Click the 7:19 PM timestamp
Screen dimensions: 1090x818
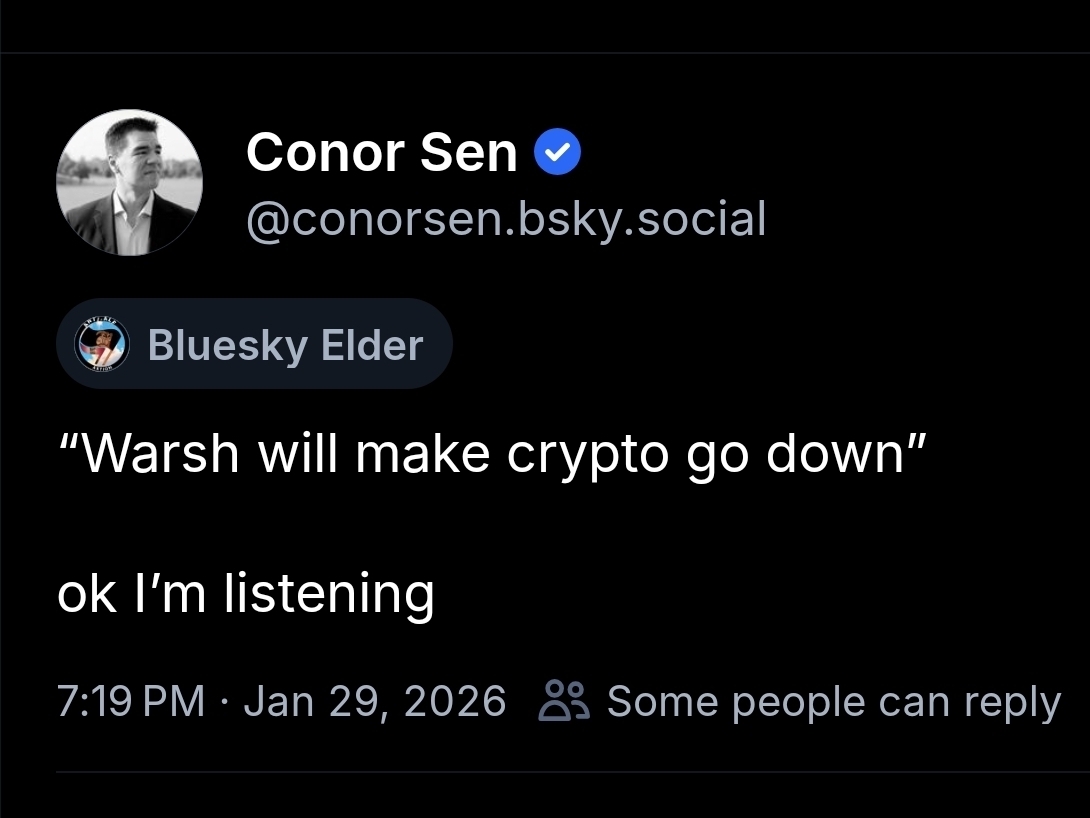[x=131, y=701]
